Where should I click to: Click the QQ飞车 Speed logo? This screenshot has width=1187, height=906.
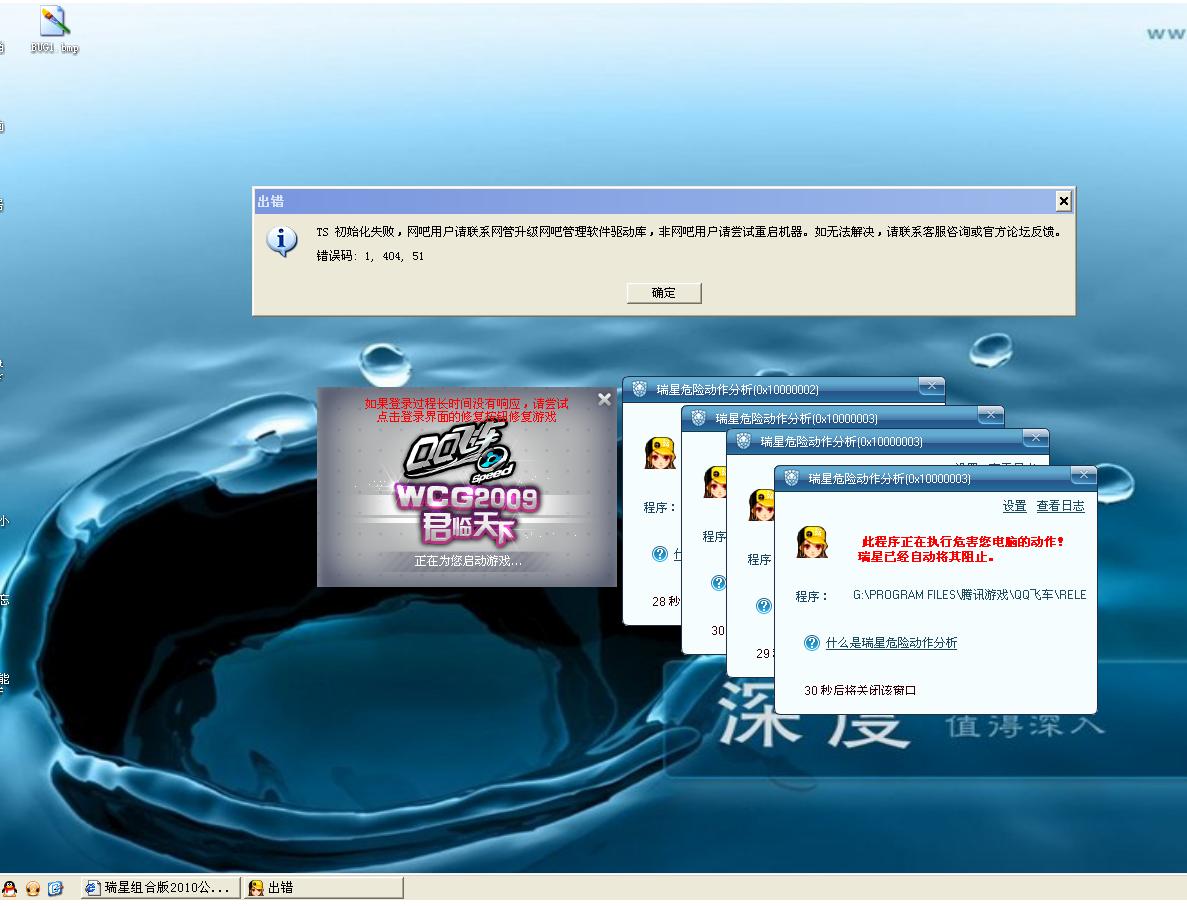click(x=460, y=454)
